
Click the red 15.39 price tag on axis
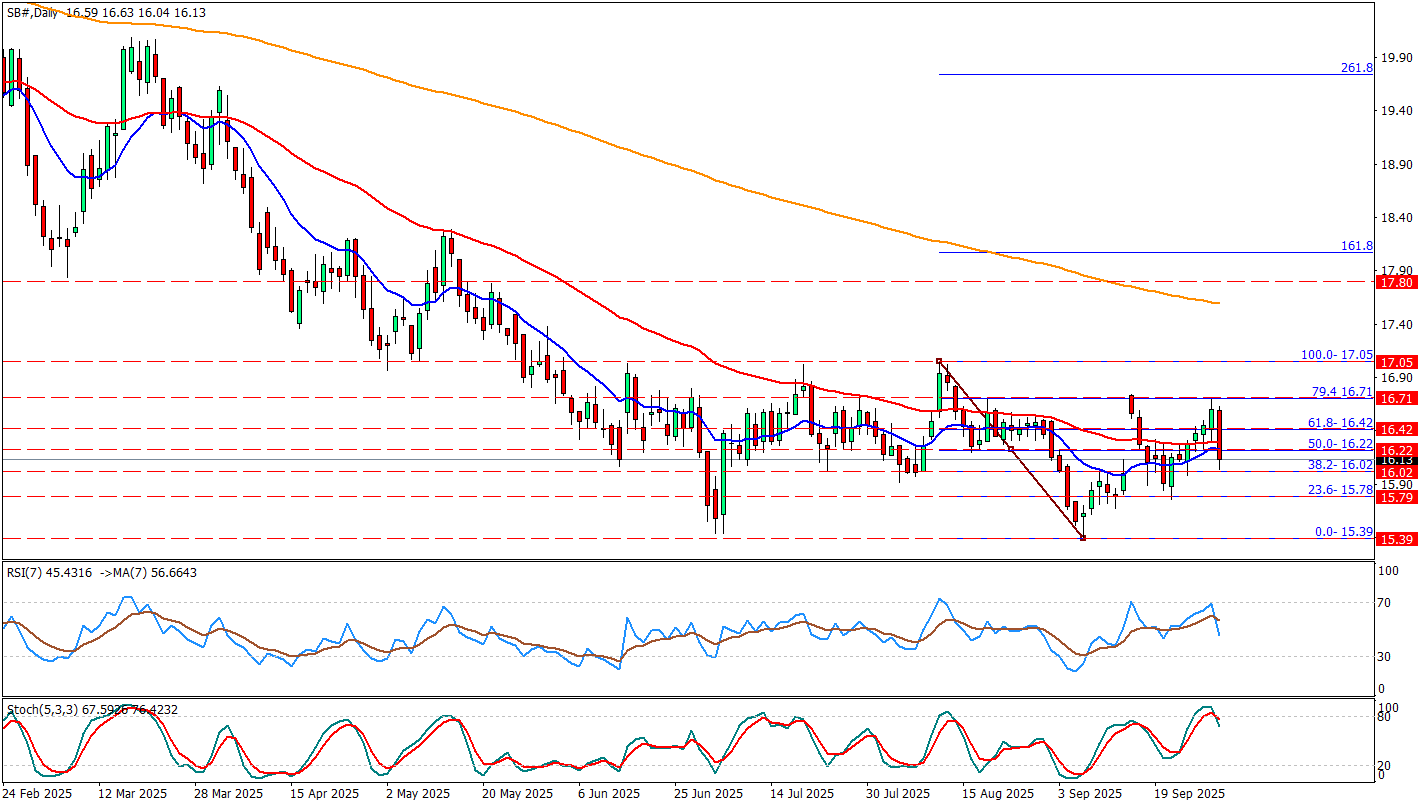pos(1396,539)
